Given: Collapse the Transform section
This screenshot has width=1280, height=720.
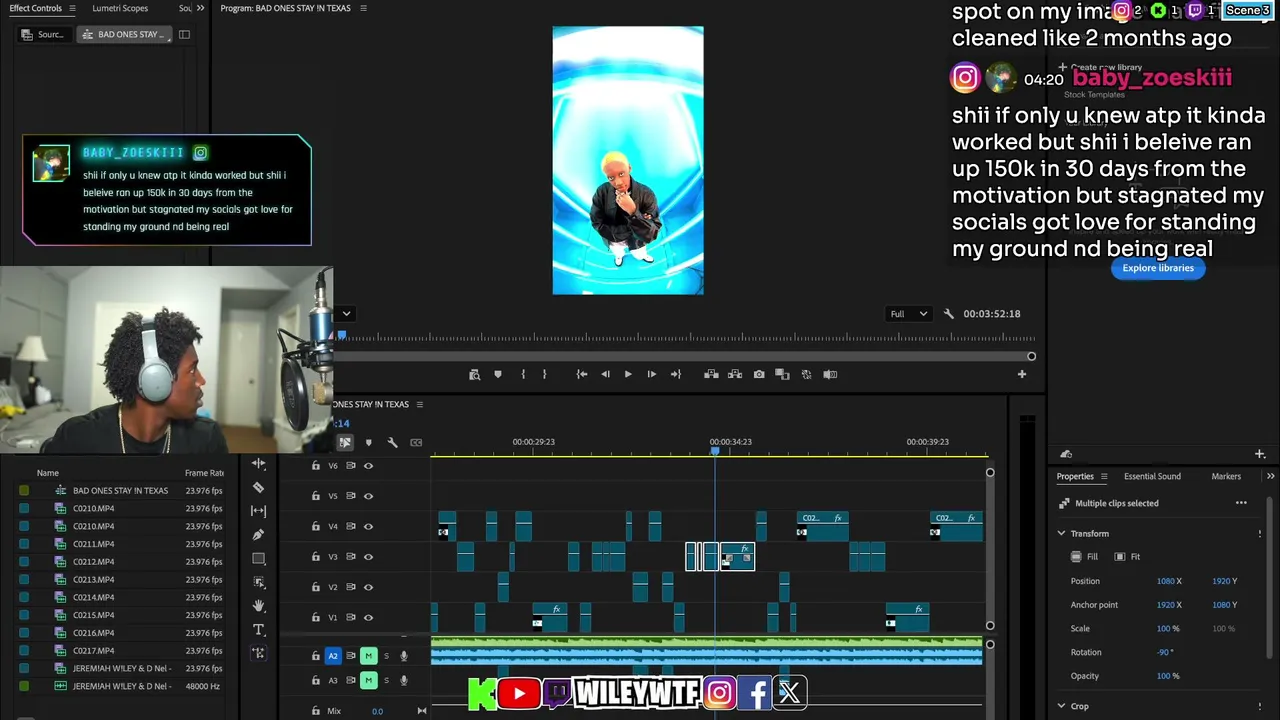Looking at the screenshot, I should 1062,533.
